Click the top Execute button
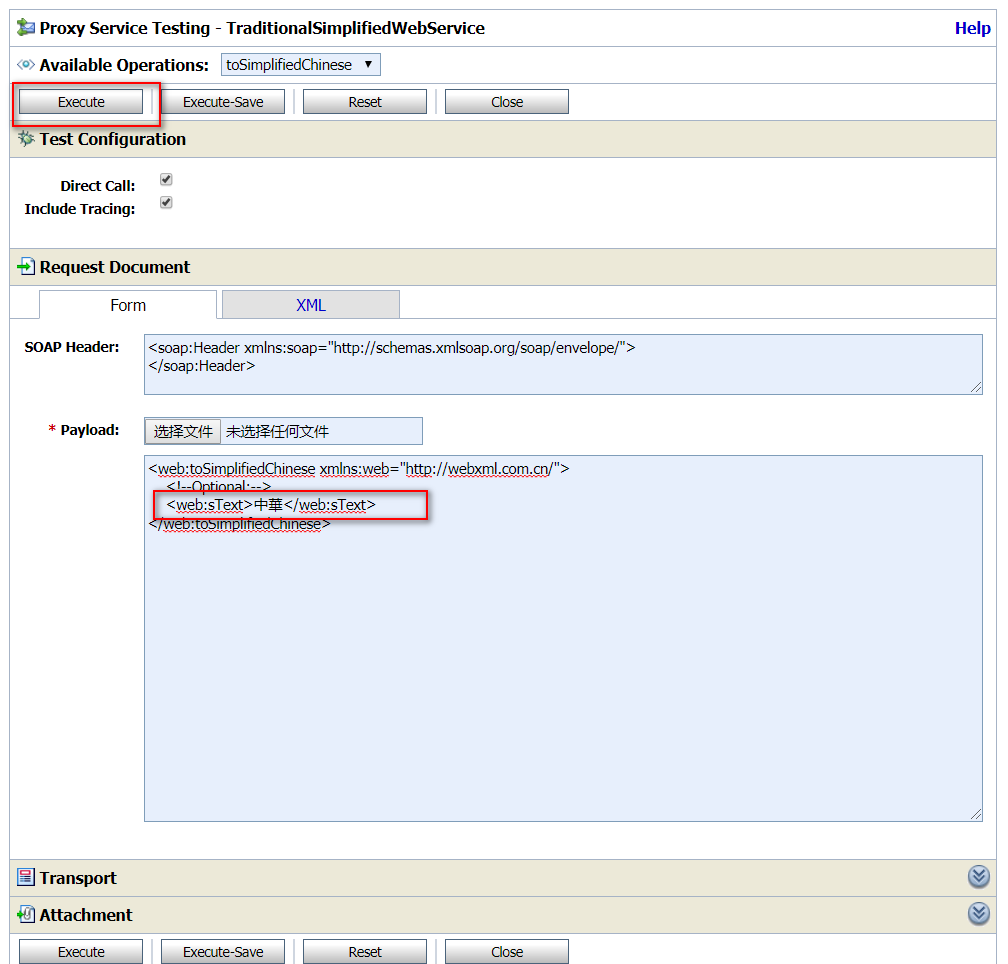The height and width of the screenshot is (964, 1008). (x=81, y=102)
